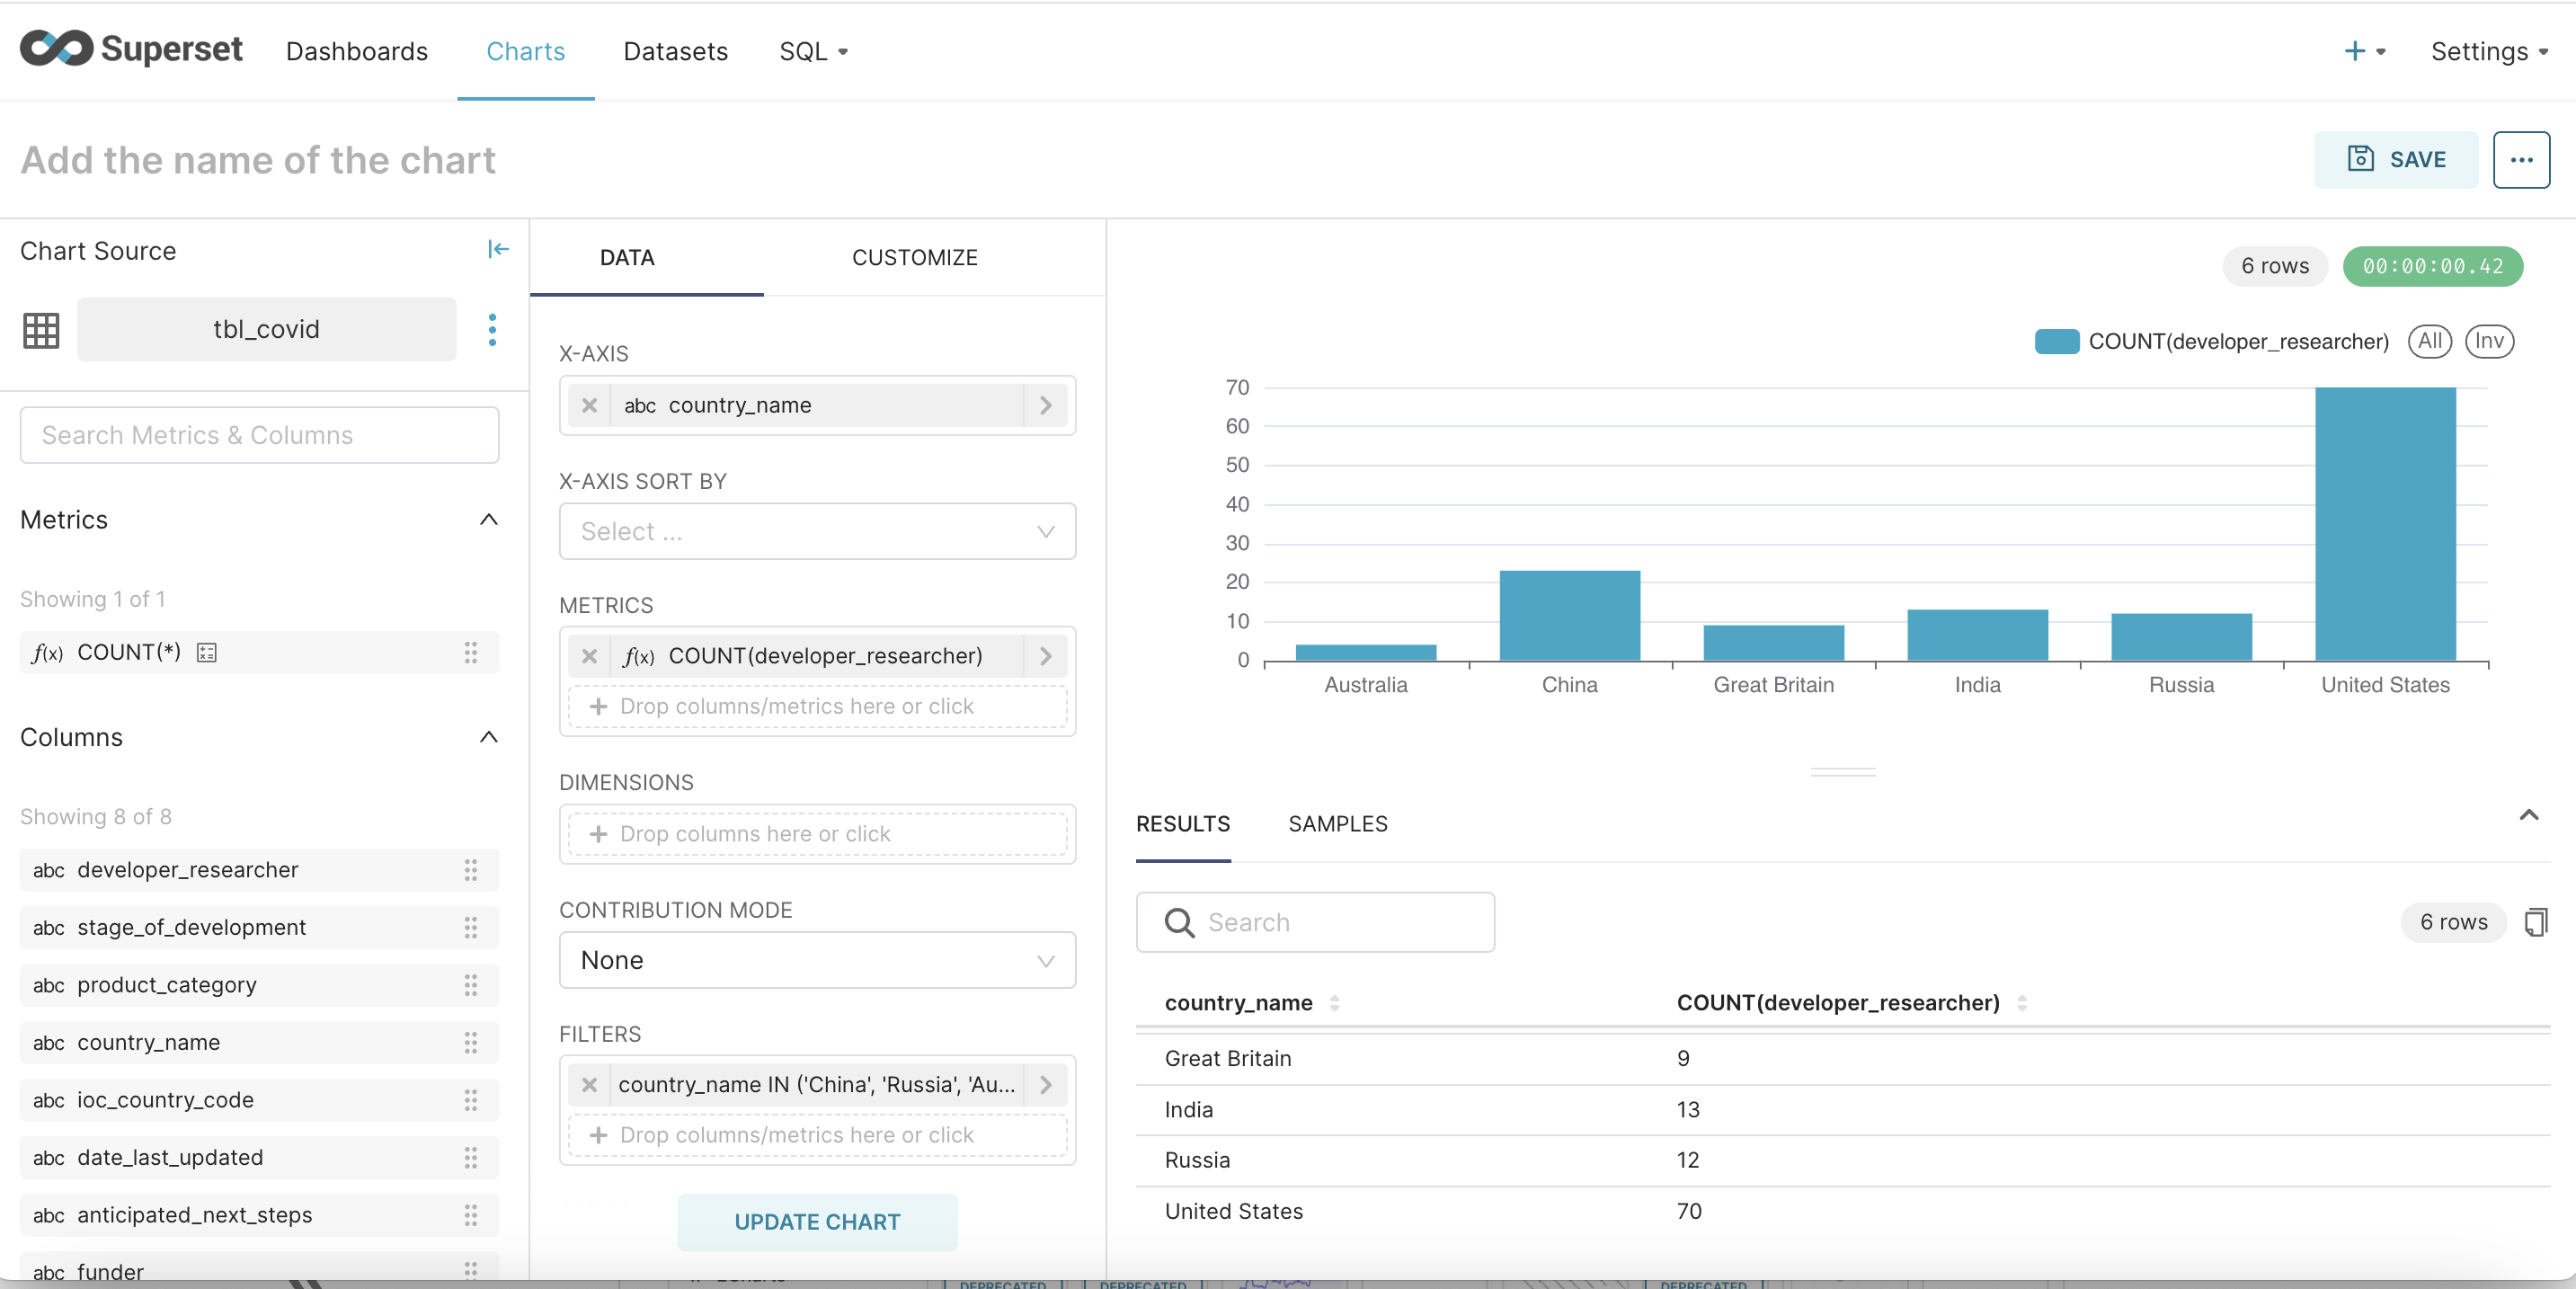The height and width of the screenshot is (1289, 2576).
Task: Click the query time 00:00:00.42 badge
Action: pos(2433,266)
